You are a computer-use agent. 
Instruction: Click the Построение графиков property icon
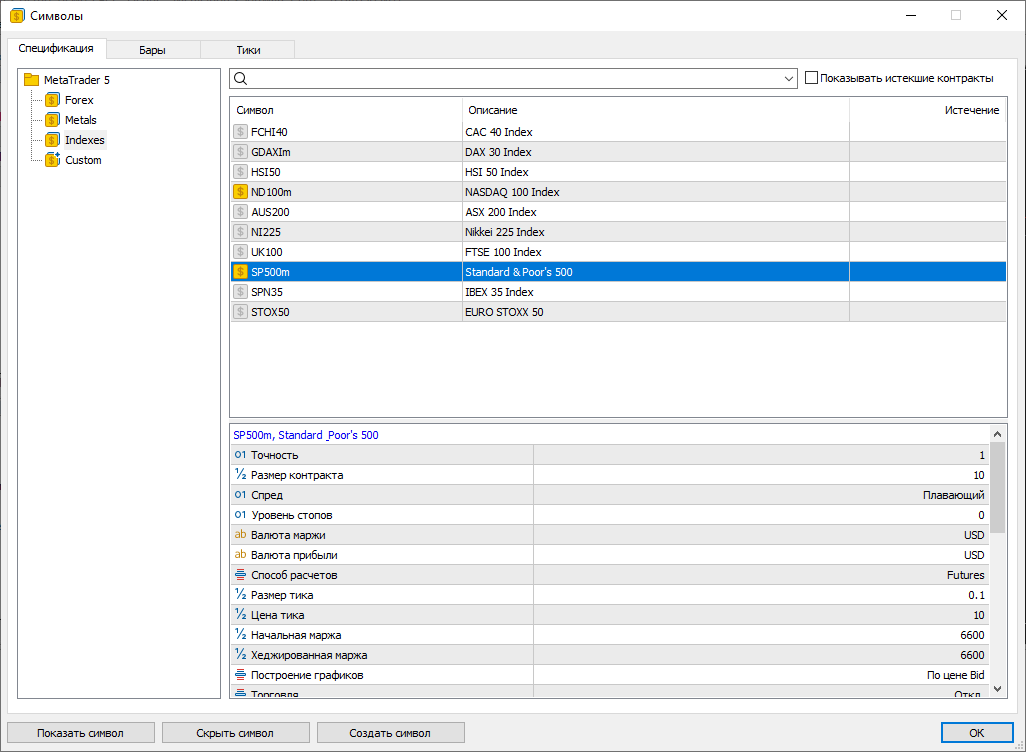coord(240,675)
